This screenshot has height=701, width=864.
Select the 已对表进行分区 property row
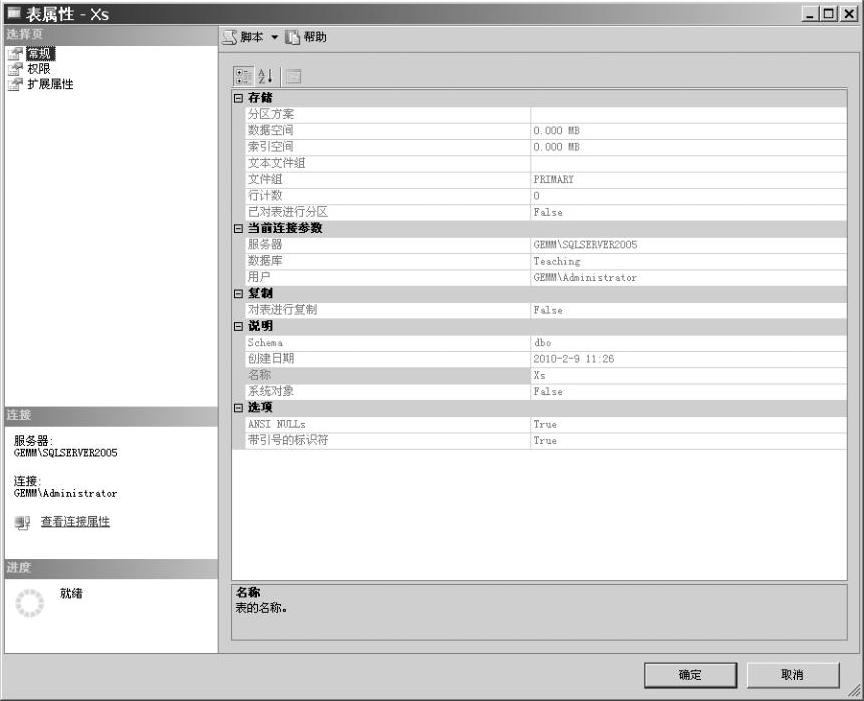546,212
